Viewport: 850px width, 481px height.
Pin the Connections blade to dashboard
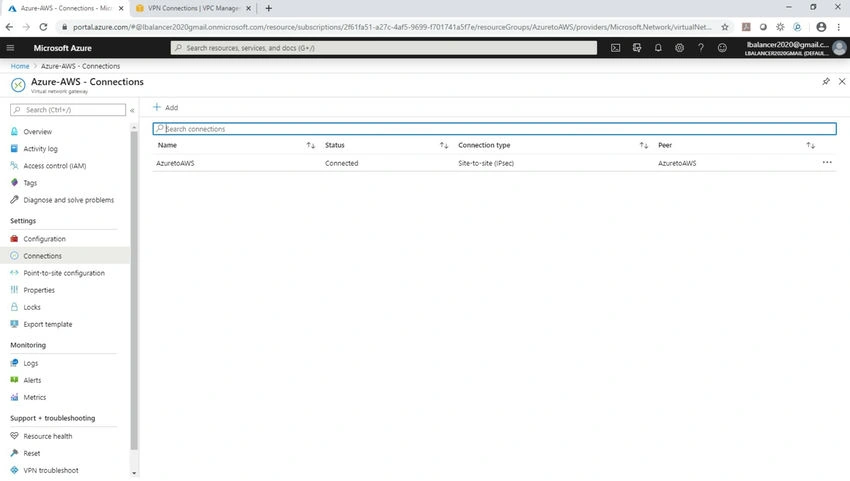[x=826, y=81]
